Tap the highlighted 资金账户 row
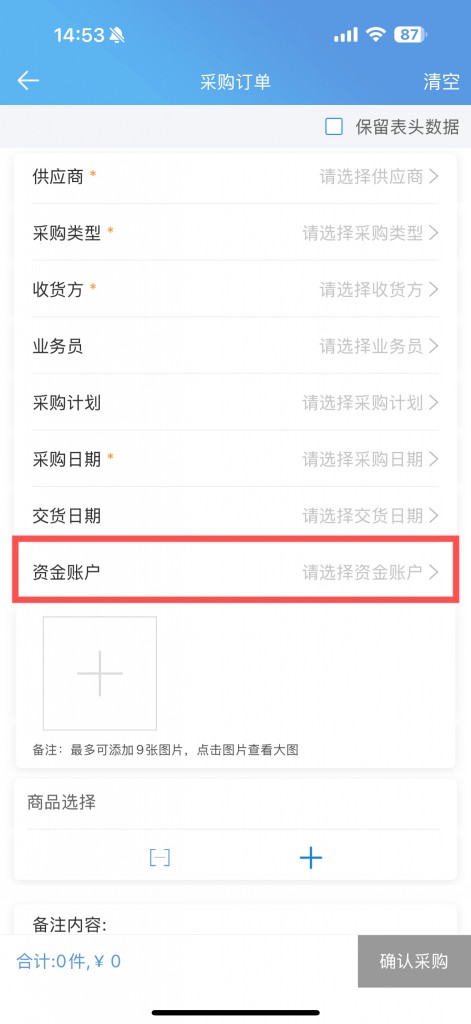The height and width of the screenshot is (1024, 471). 236,571
